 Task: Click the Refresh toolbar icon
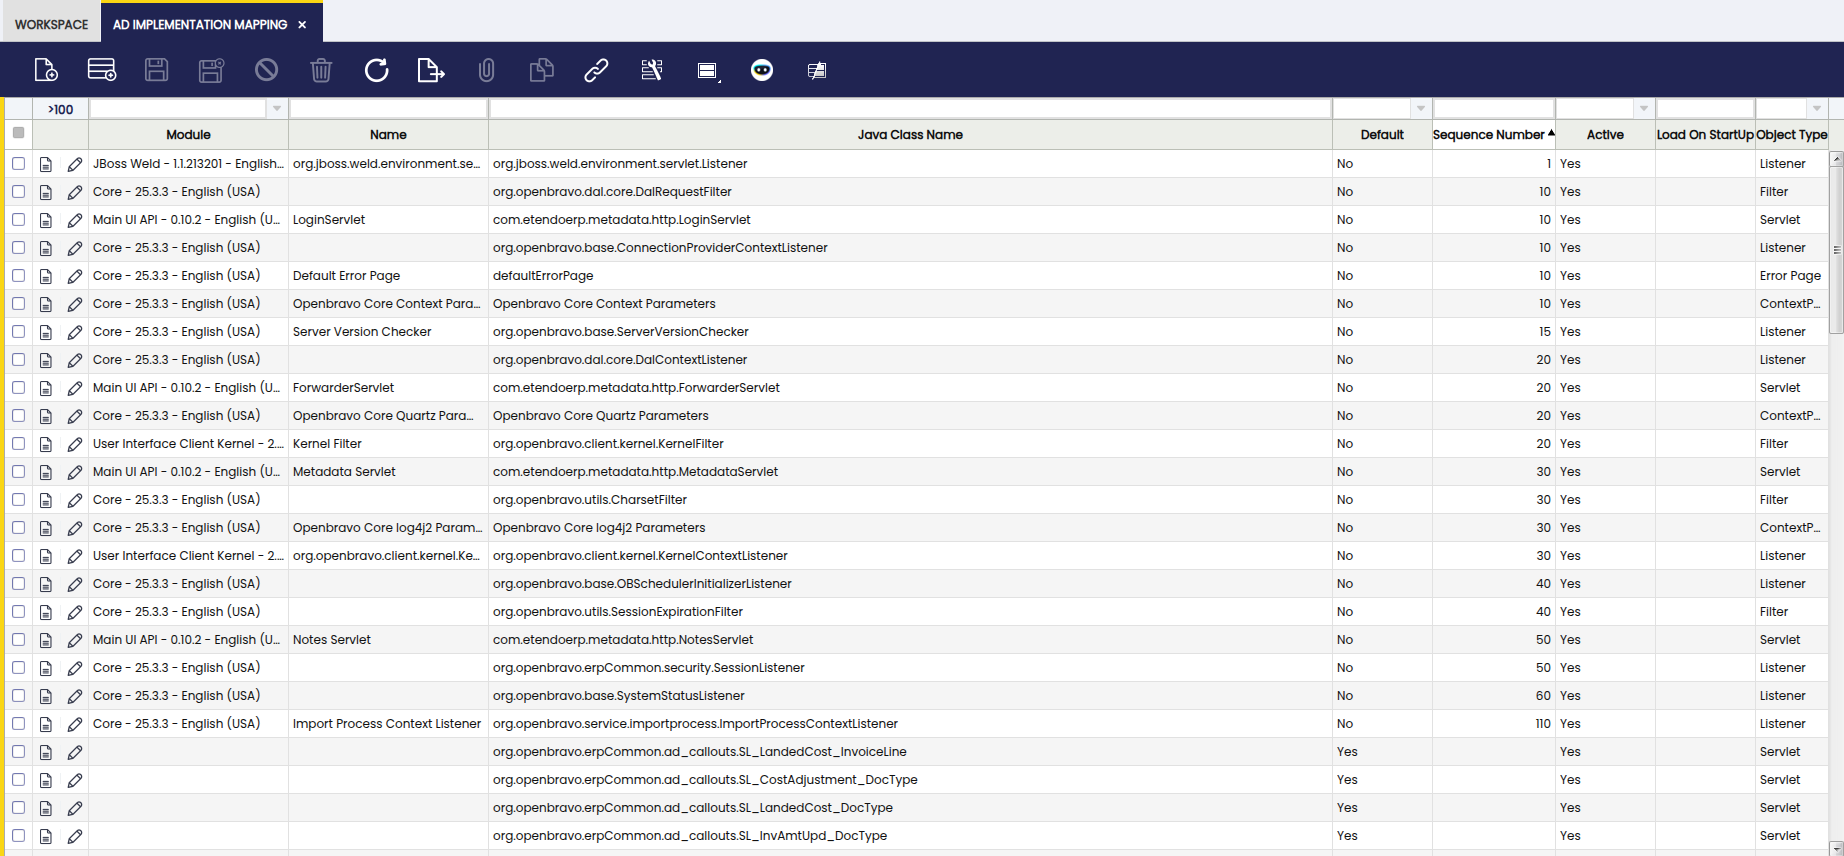pos(376,70)
